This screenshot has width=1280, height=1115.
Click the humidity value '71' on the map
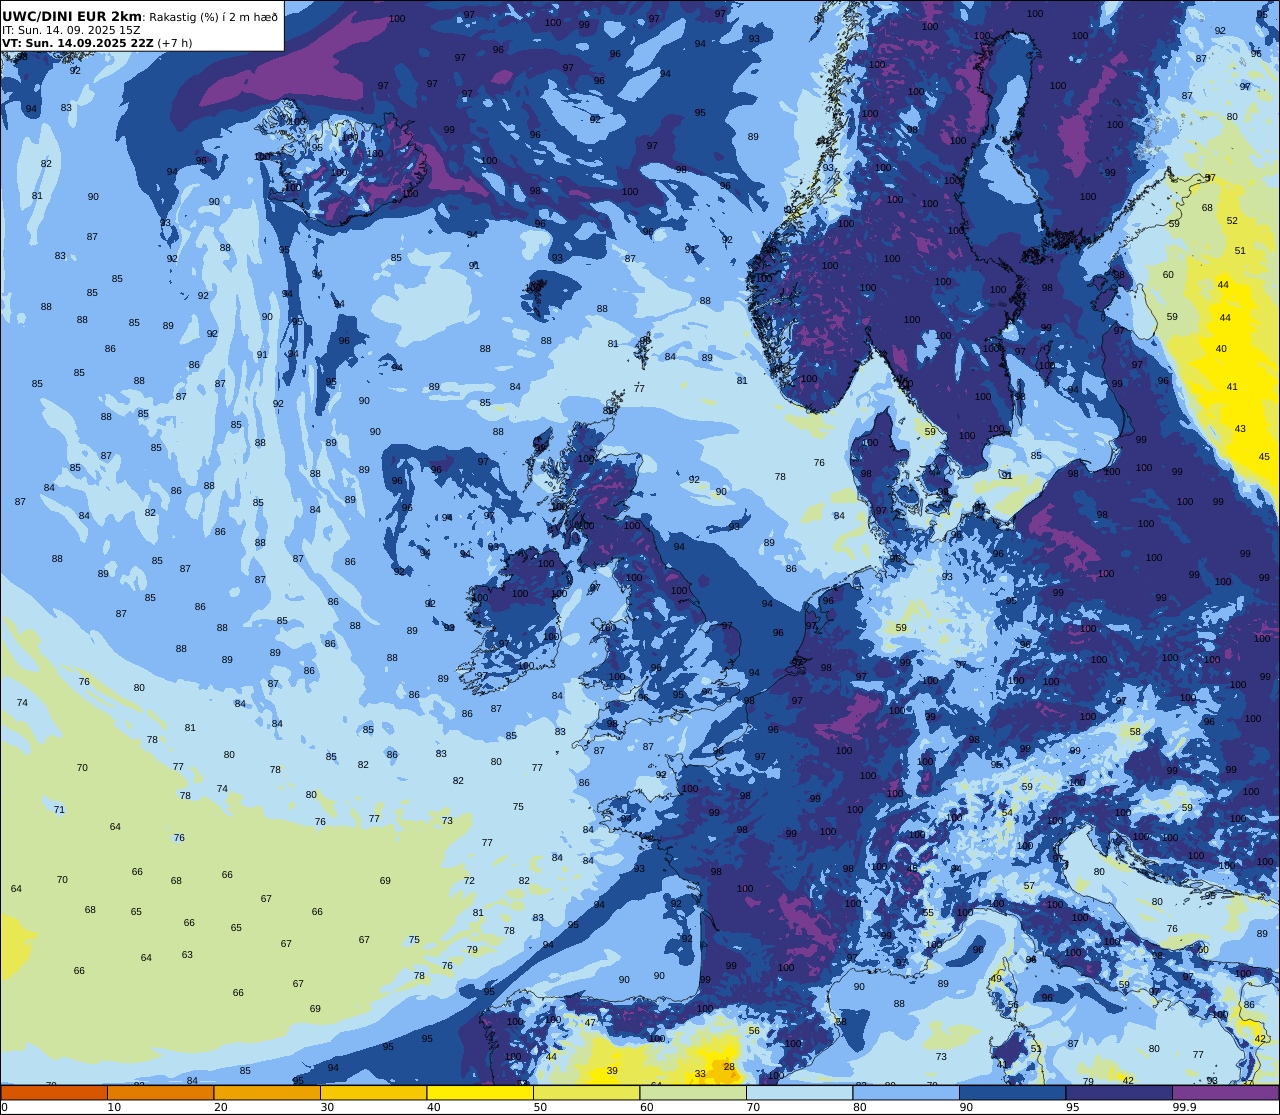tap(59, 810)
